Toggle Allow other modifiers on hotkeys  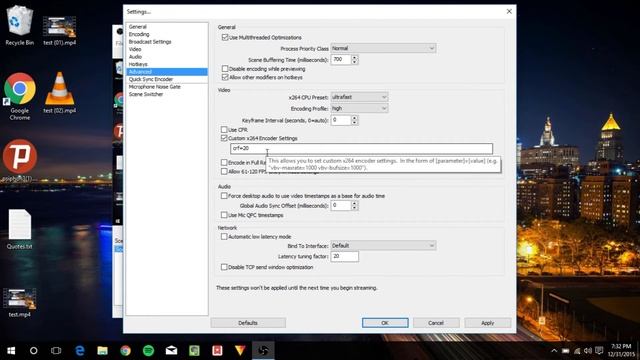point(225,77)
